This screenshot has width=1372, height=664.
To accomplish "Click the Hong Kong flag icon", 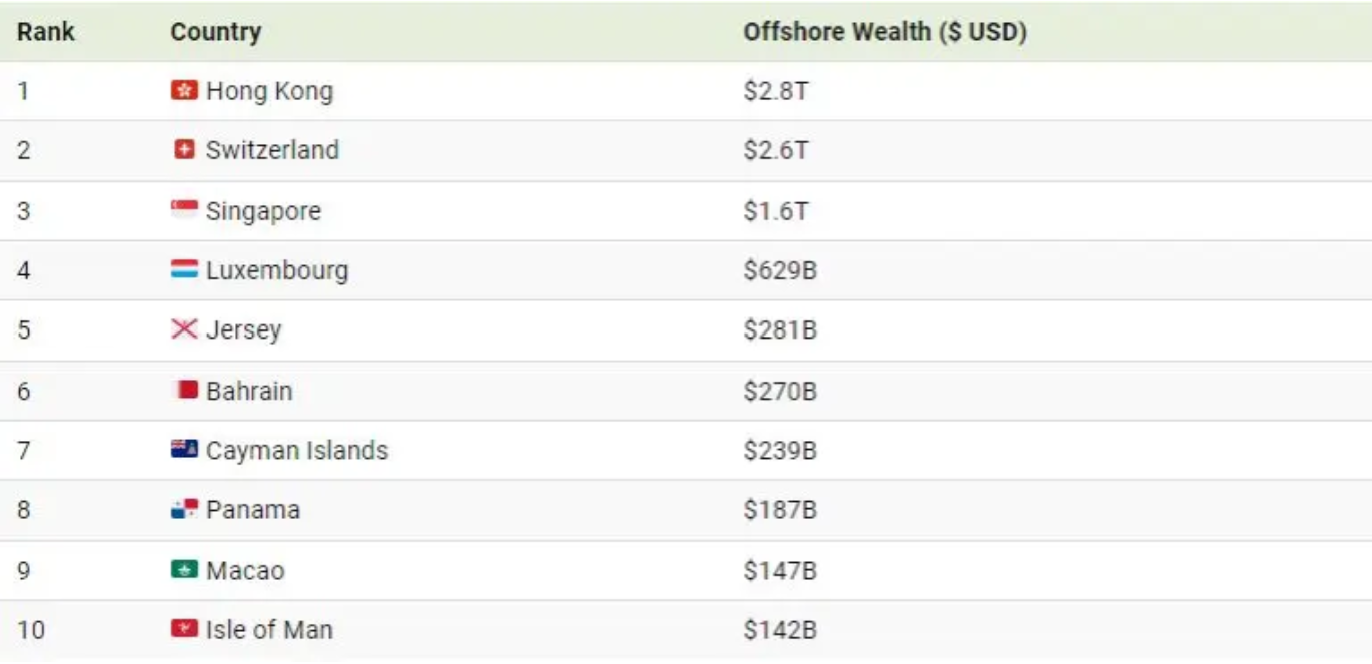I will coord(184,91).
